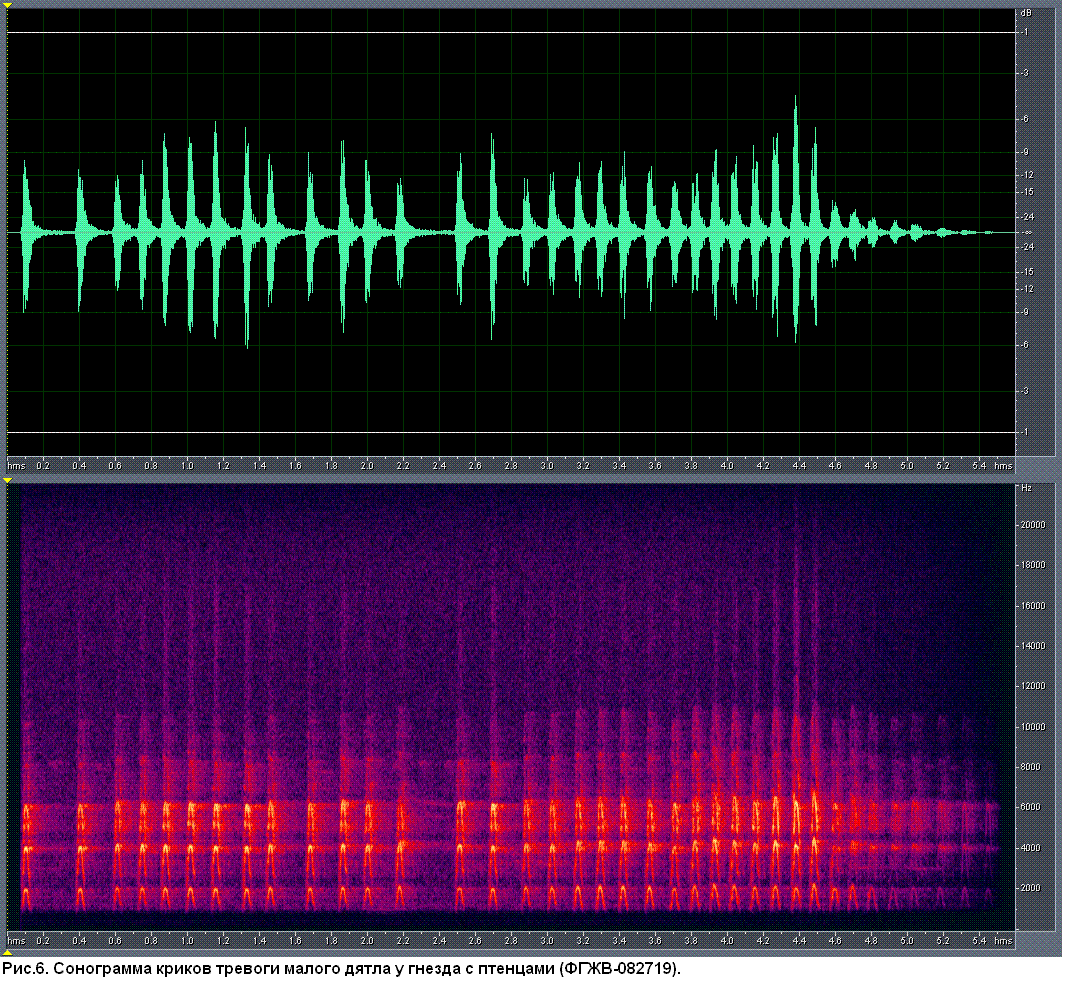Click the 18000 Hz frequency scale label
Image resolution: width=1066 pixels, height=1000 pixels.
(1033, 565)
